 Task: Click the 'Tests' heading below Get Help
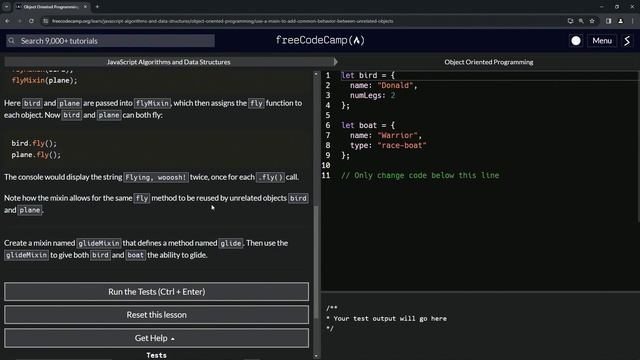coord(156,355)
